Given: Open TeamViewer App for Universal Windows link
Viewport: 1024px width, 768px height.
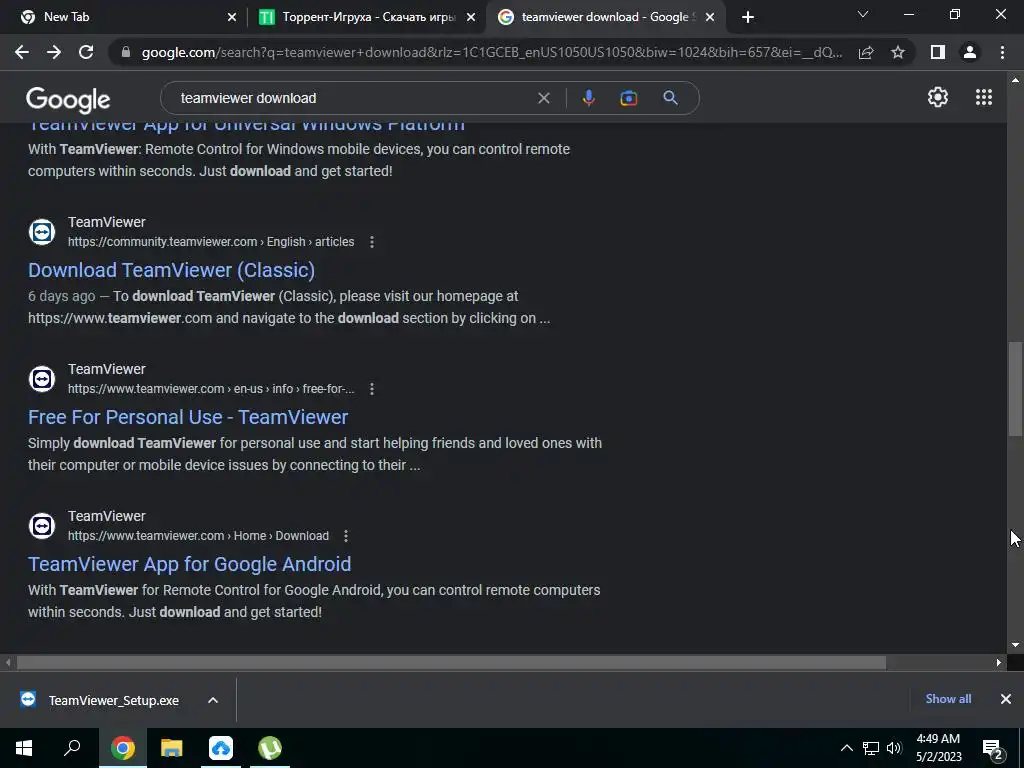Looking at the screenshot, I should pyautogui.click(x=246, y=126).
